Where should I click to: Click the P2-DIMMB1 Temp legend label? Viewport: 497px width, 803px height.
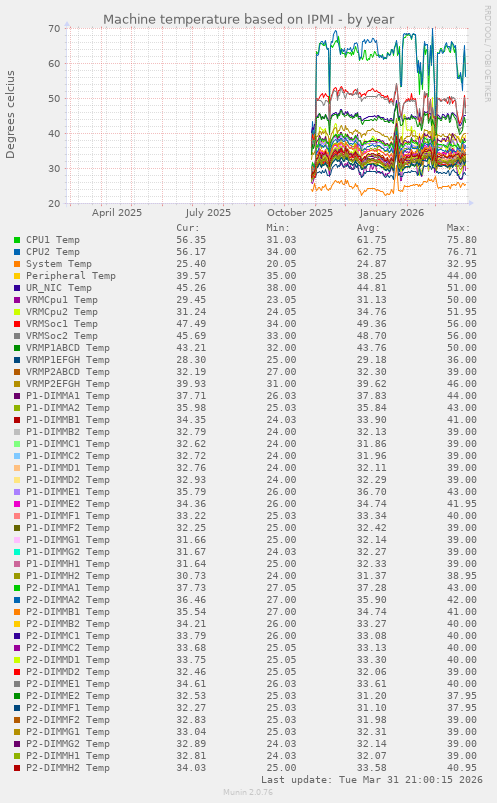(68, 612)
